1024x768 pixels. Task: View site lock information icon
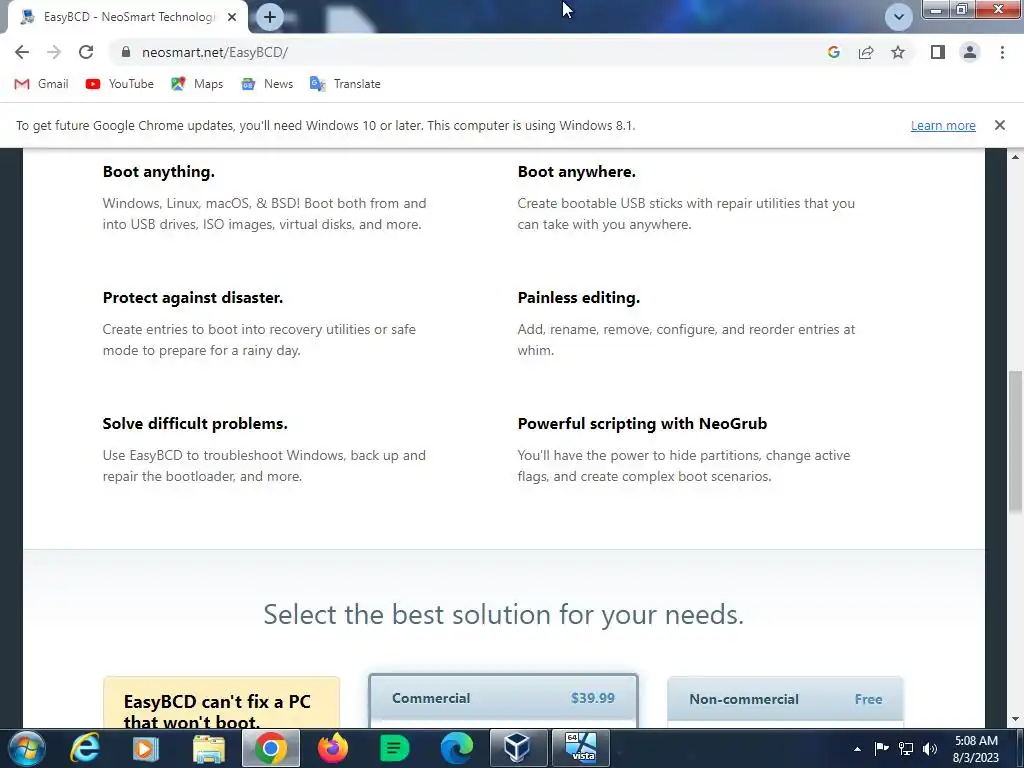click(x=125, y=52)
